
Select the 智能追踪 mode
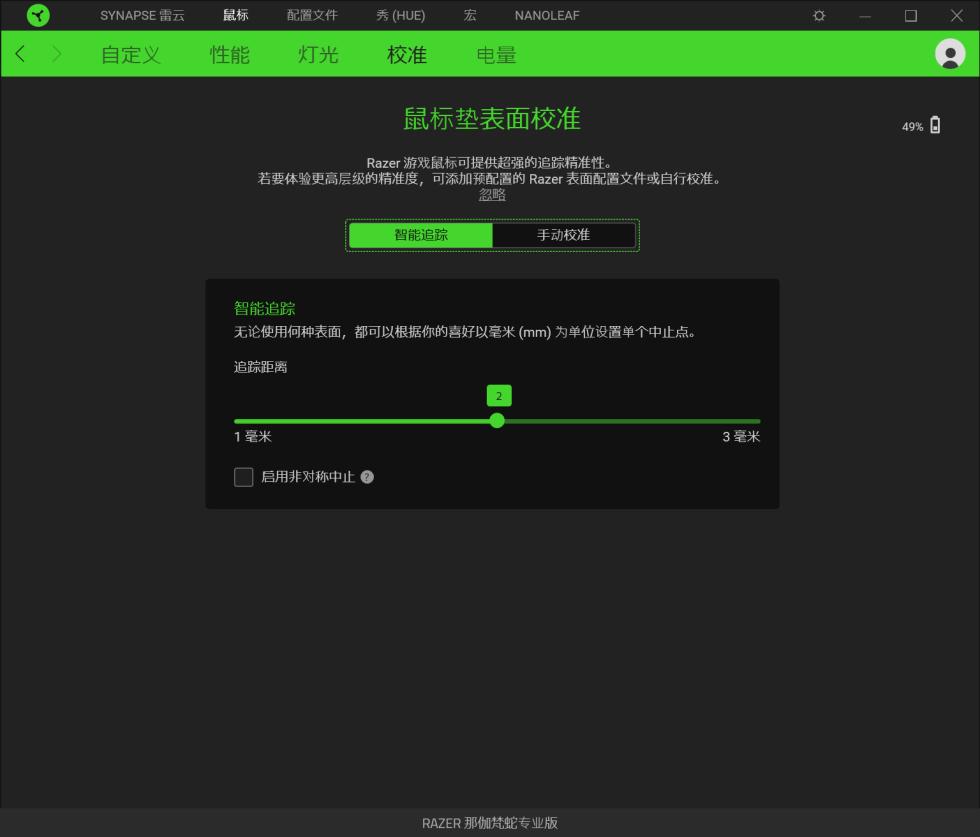419,235
